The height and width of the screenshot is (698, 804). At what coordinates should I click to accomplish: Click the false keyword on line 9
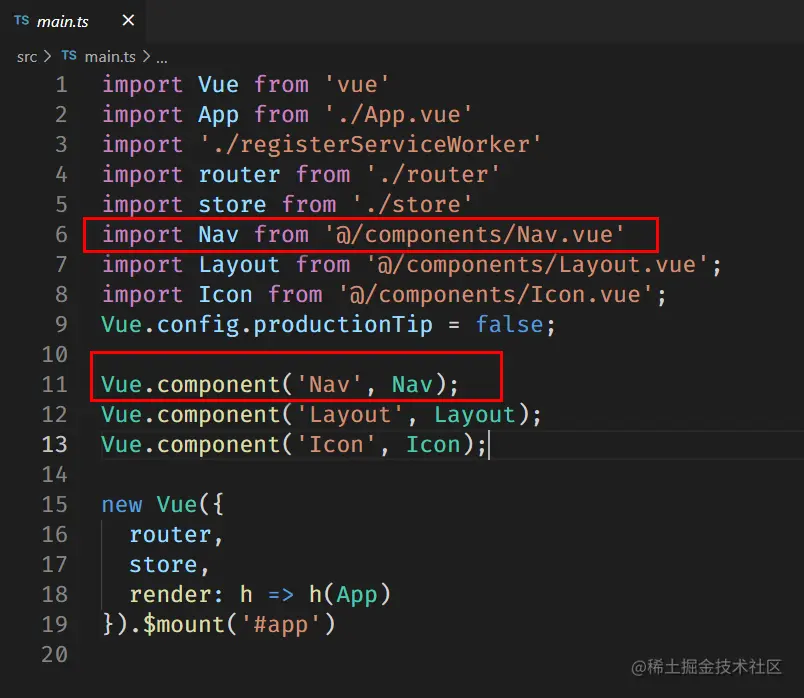[509, 325]
